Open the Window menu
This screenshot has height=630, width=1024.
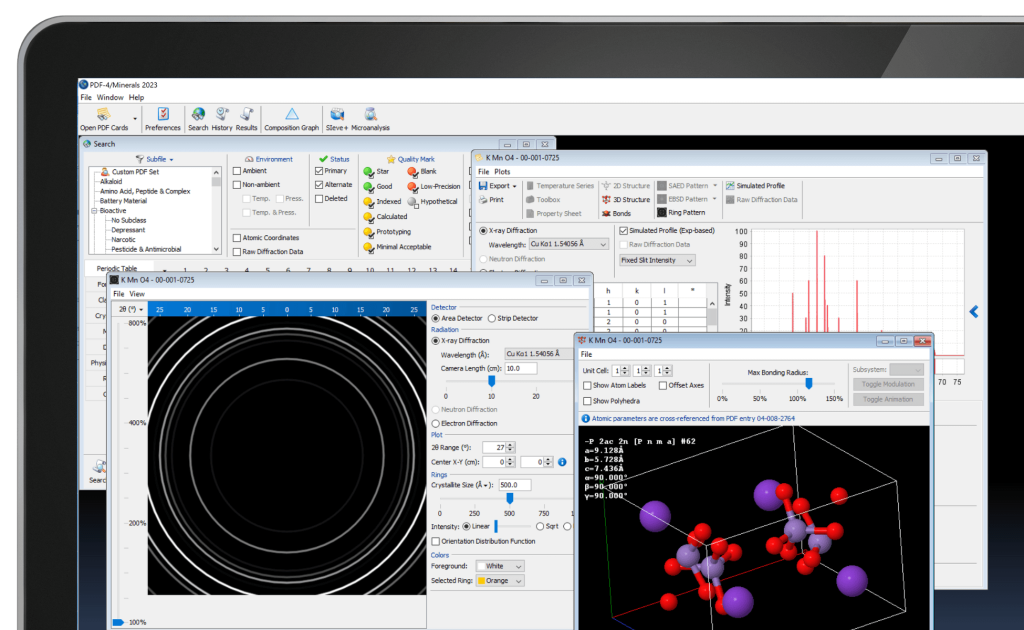[110, 97]
